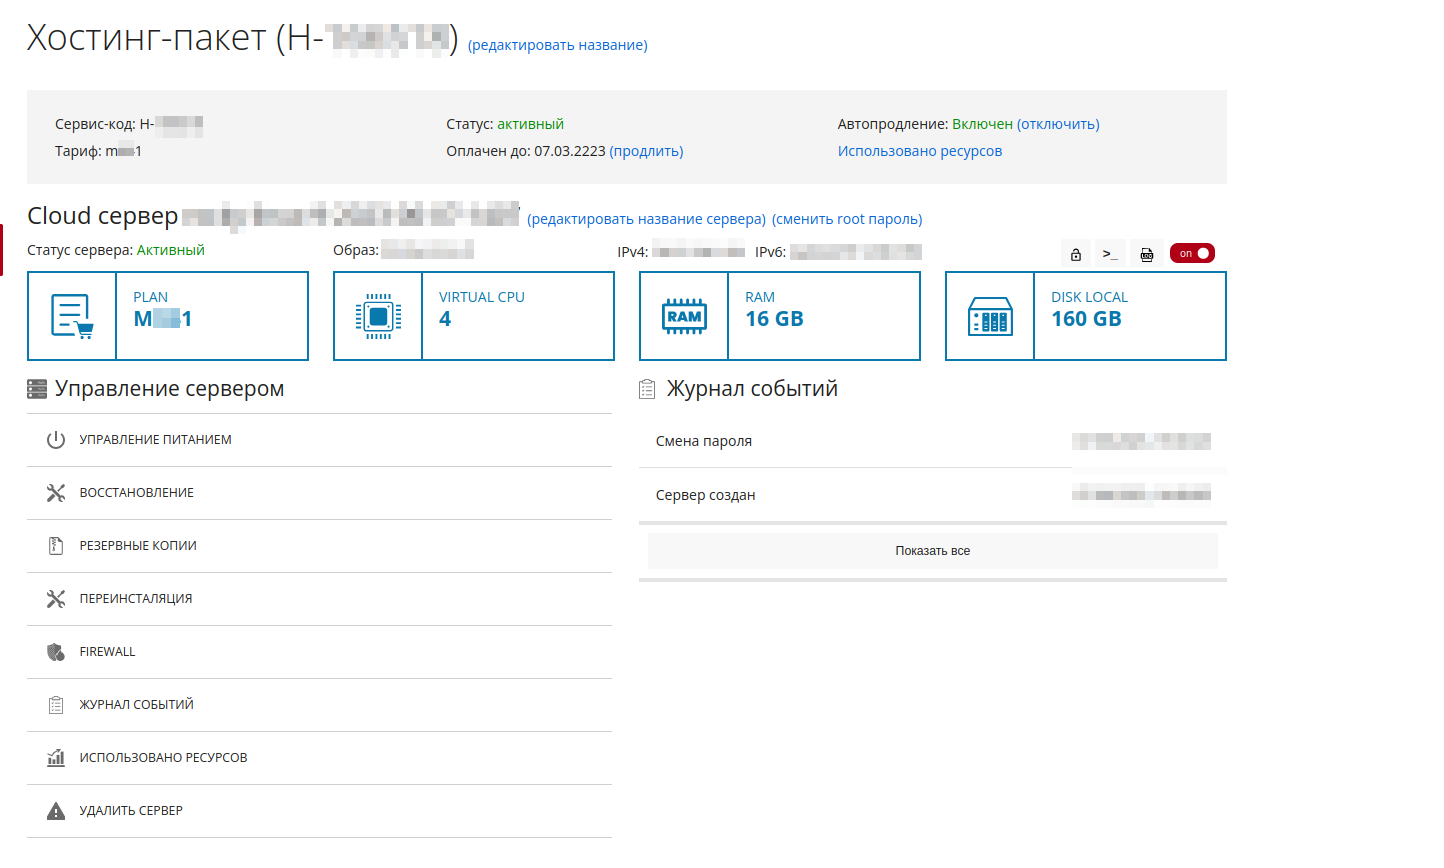Click the отключить autorenewal link
The image size is (1444, 868).
point(1058,124)
